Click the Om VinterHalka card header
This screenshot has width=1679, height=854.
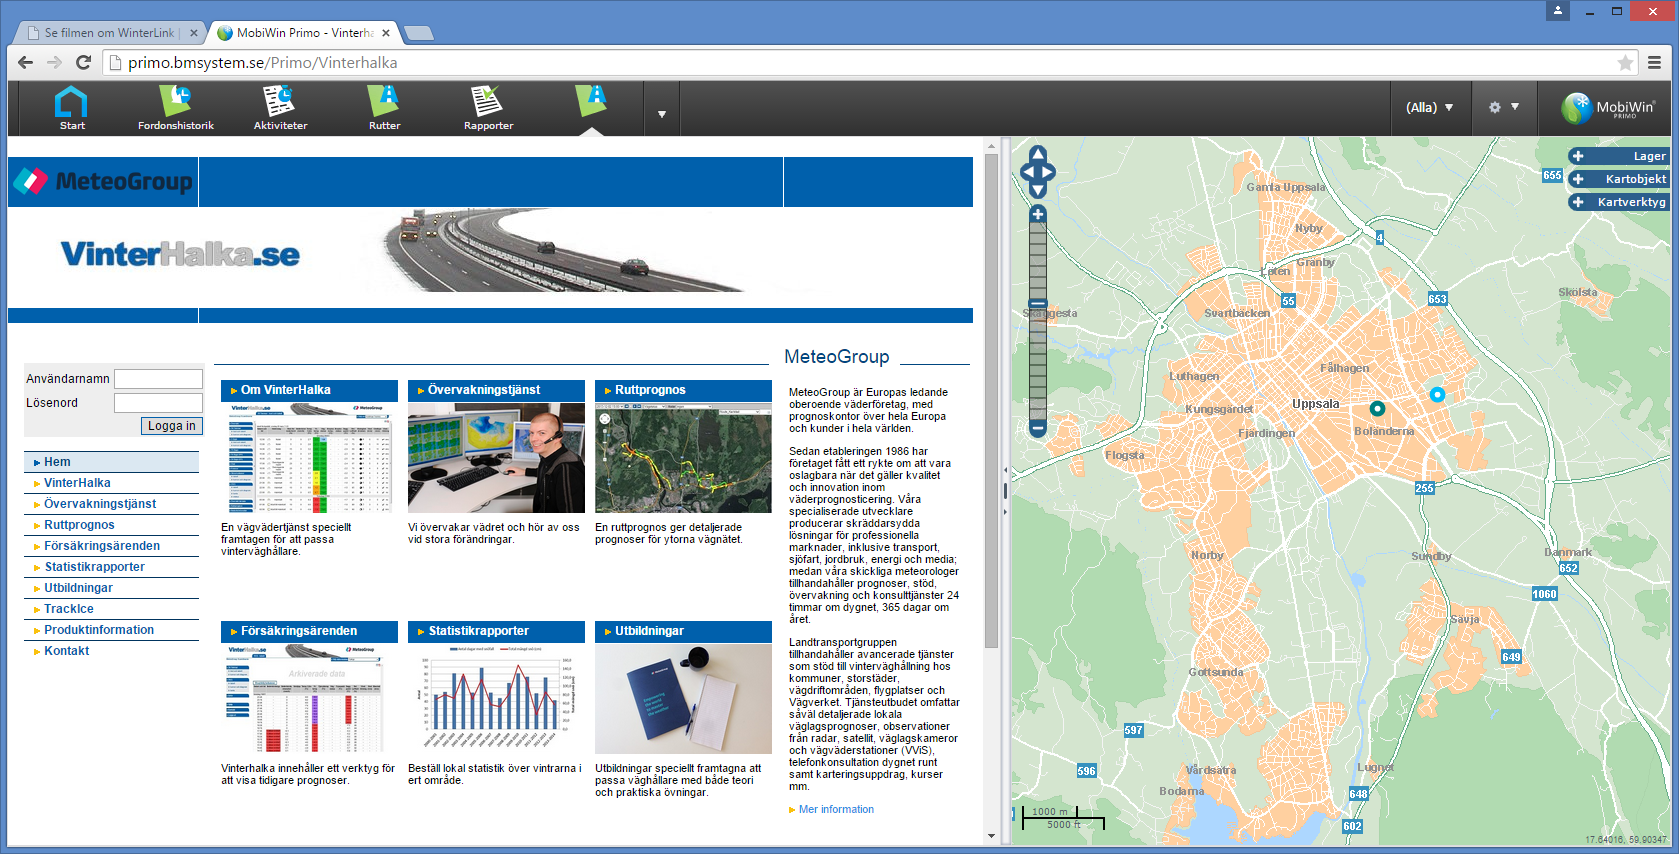point(309,390)
